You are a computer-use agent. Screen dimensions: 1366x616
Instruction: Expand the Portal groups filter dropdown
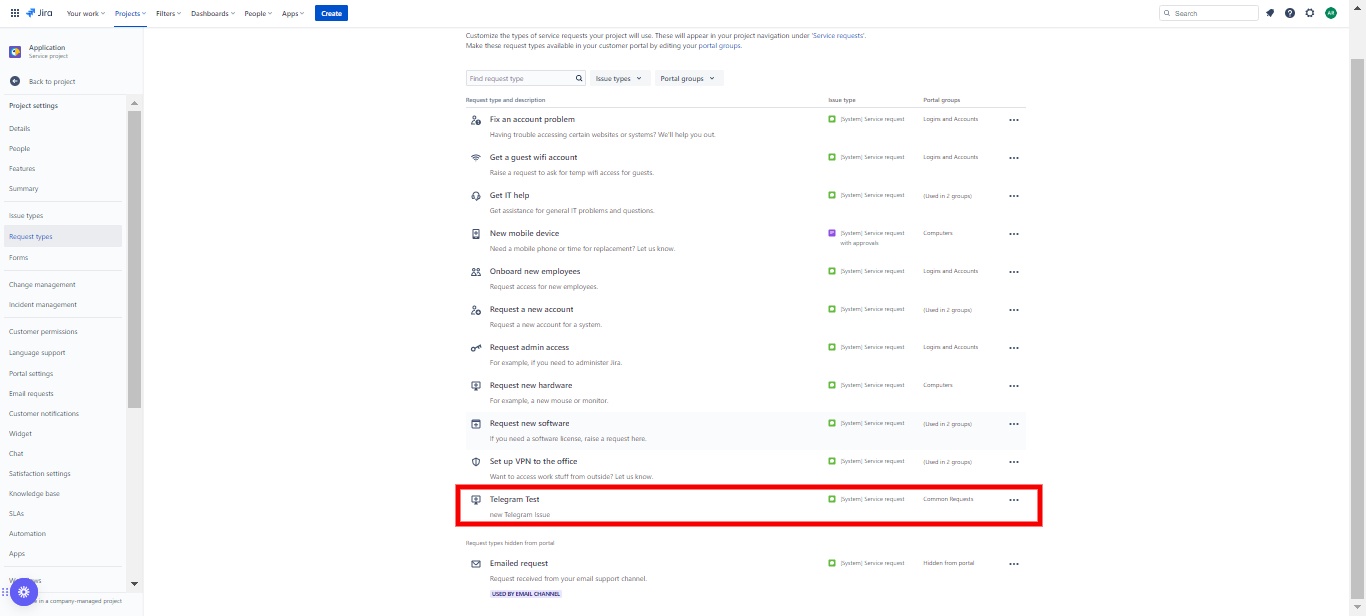coord(688,78)
